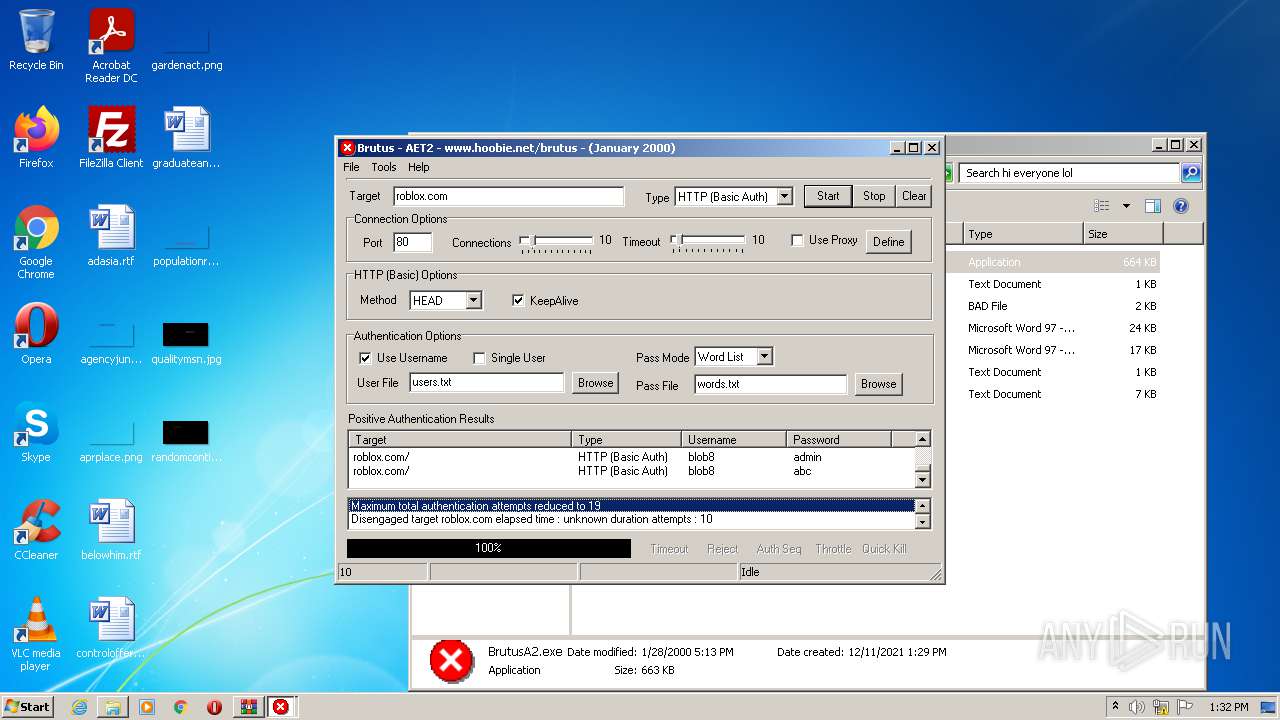Open Skype desktop shortcut
The height and width of the screenshot is (720, 1280).
[36, 432]
